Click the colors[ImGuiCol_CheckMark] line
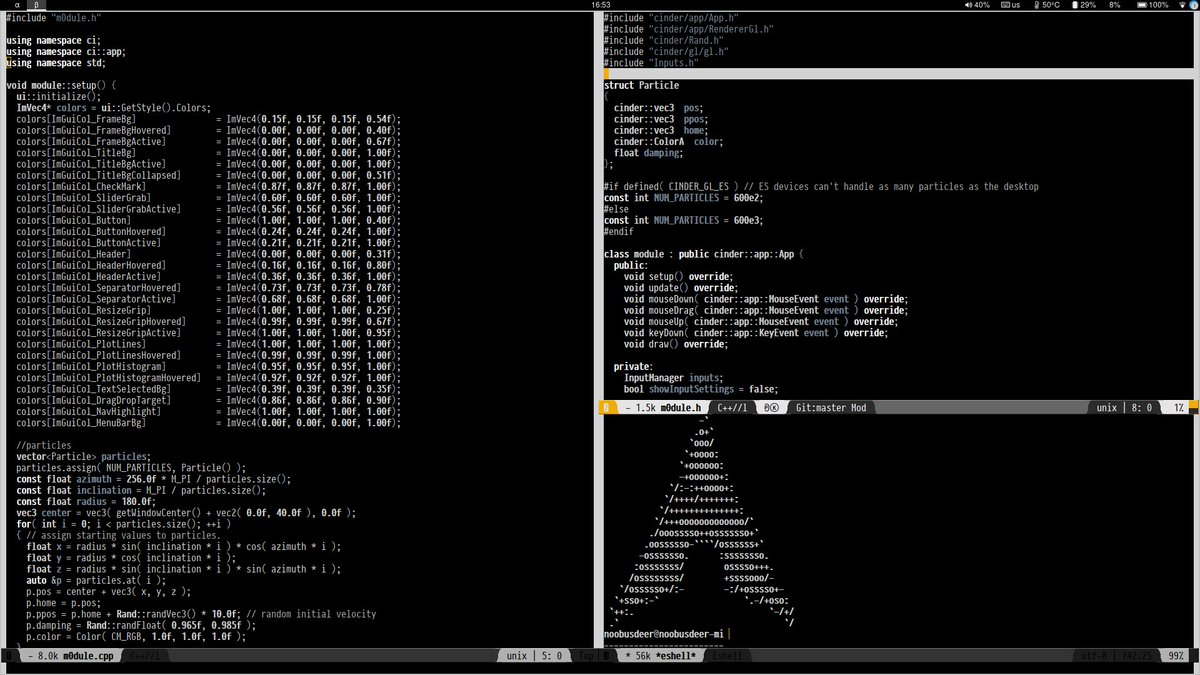Viewport: 1200px width, 675px height. 208,186
